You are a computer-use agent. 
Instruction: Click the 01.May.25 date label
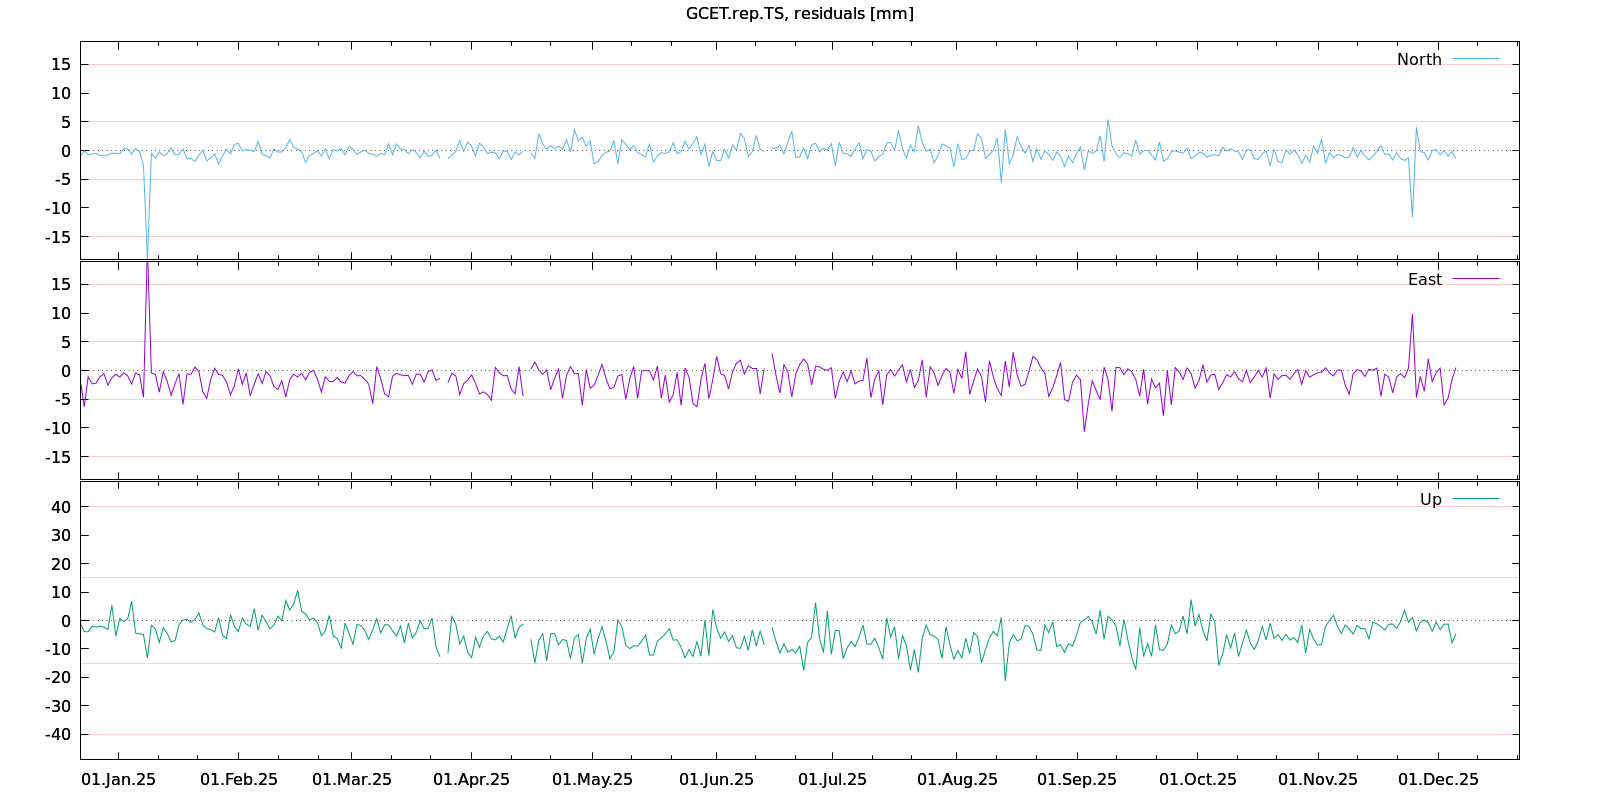[x=592, y=779]
